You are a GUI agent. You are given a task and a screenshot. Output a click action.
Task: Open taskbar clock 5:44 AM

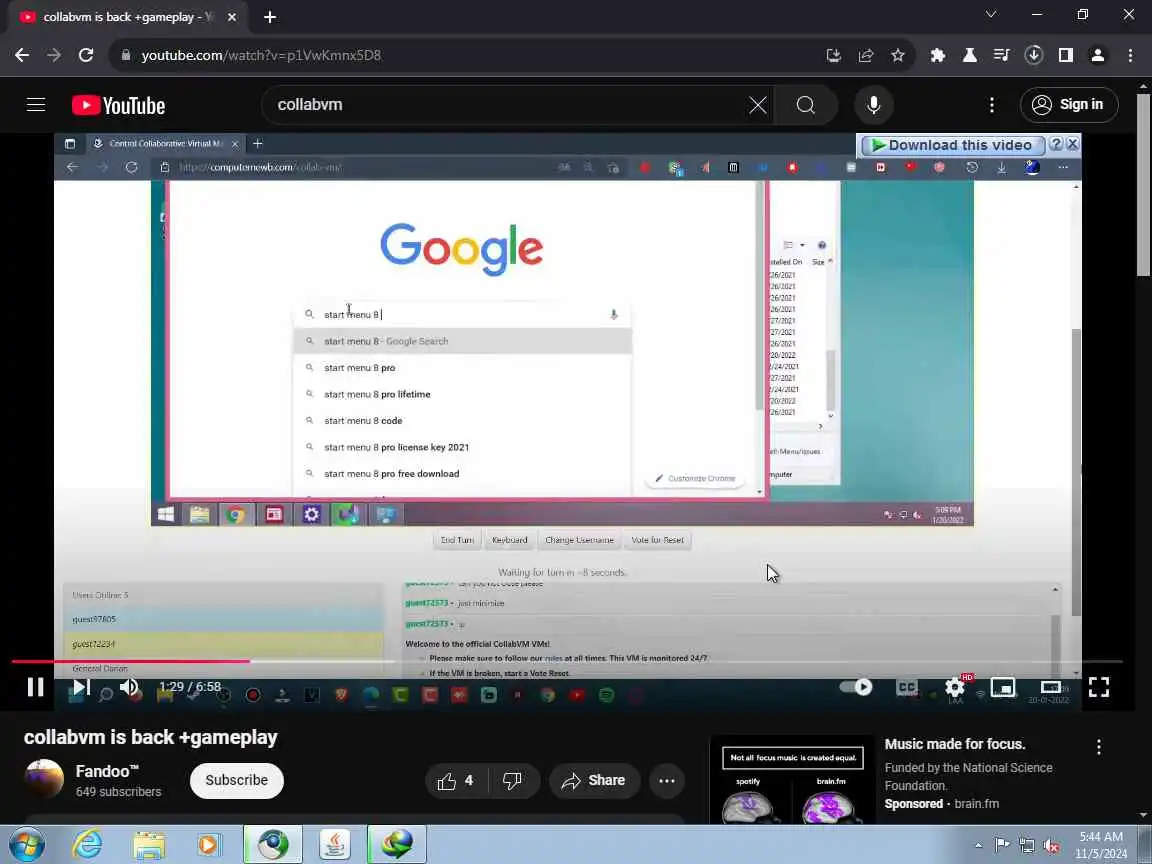point(1101,845)
